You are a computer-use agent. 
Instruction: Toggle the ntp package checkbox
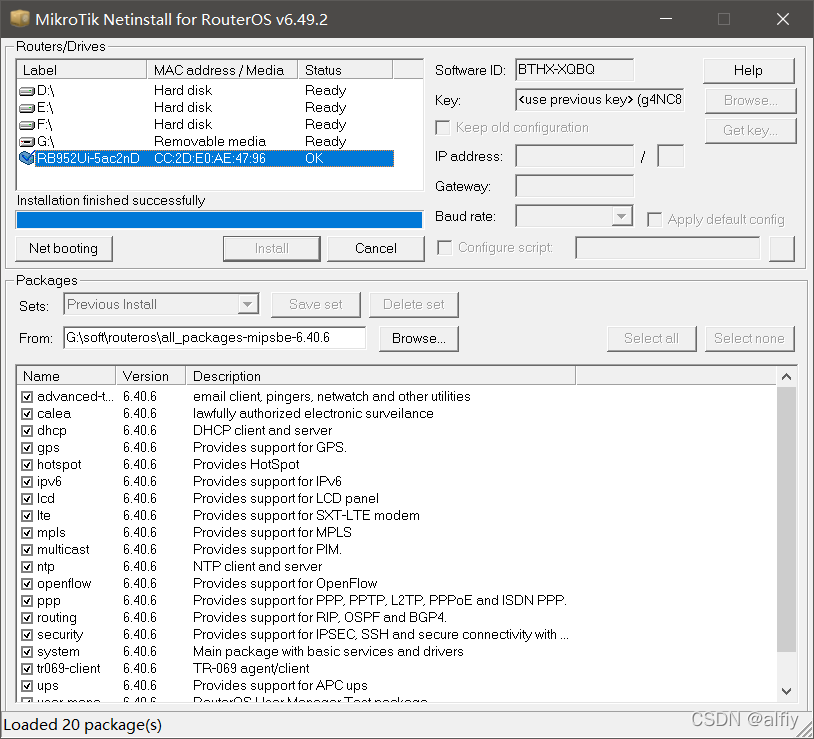(x=27, y=567)
